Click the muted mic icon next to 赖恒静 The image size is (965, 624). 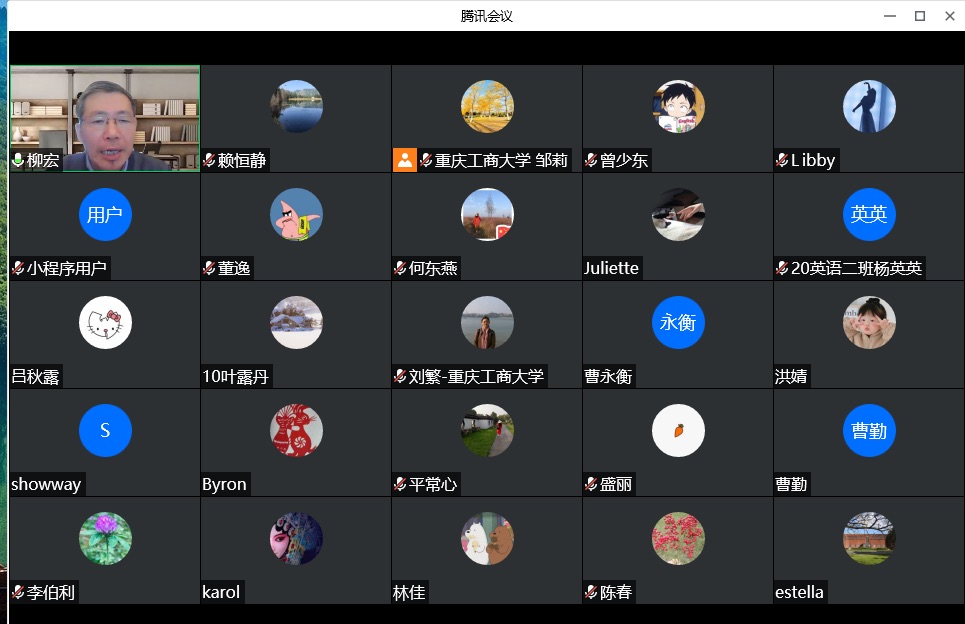click(209, 161)
